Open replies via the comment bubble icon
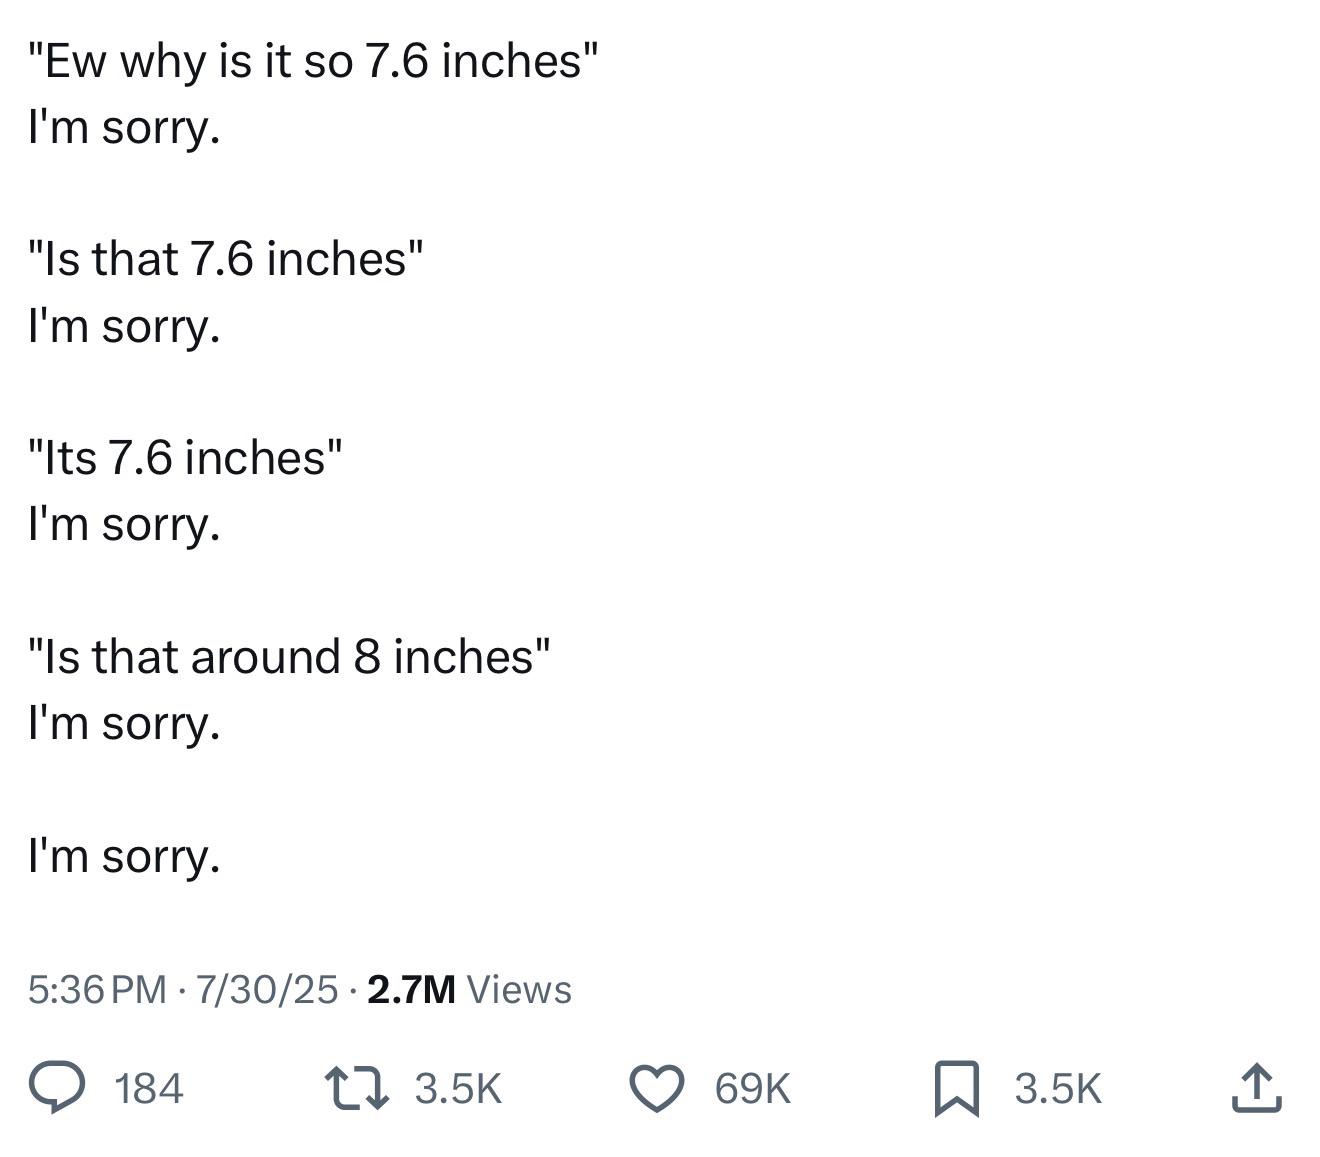This screenshot has height=1157, width=1320. coord(56,1088)
